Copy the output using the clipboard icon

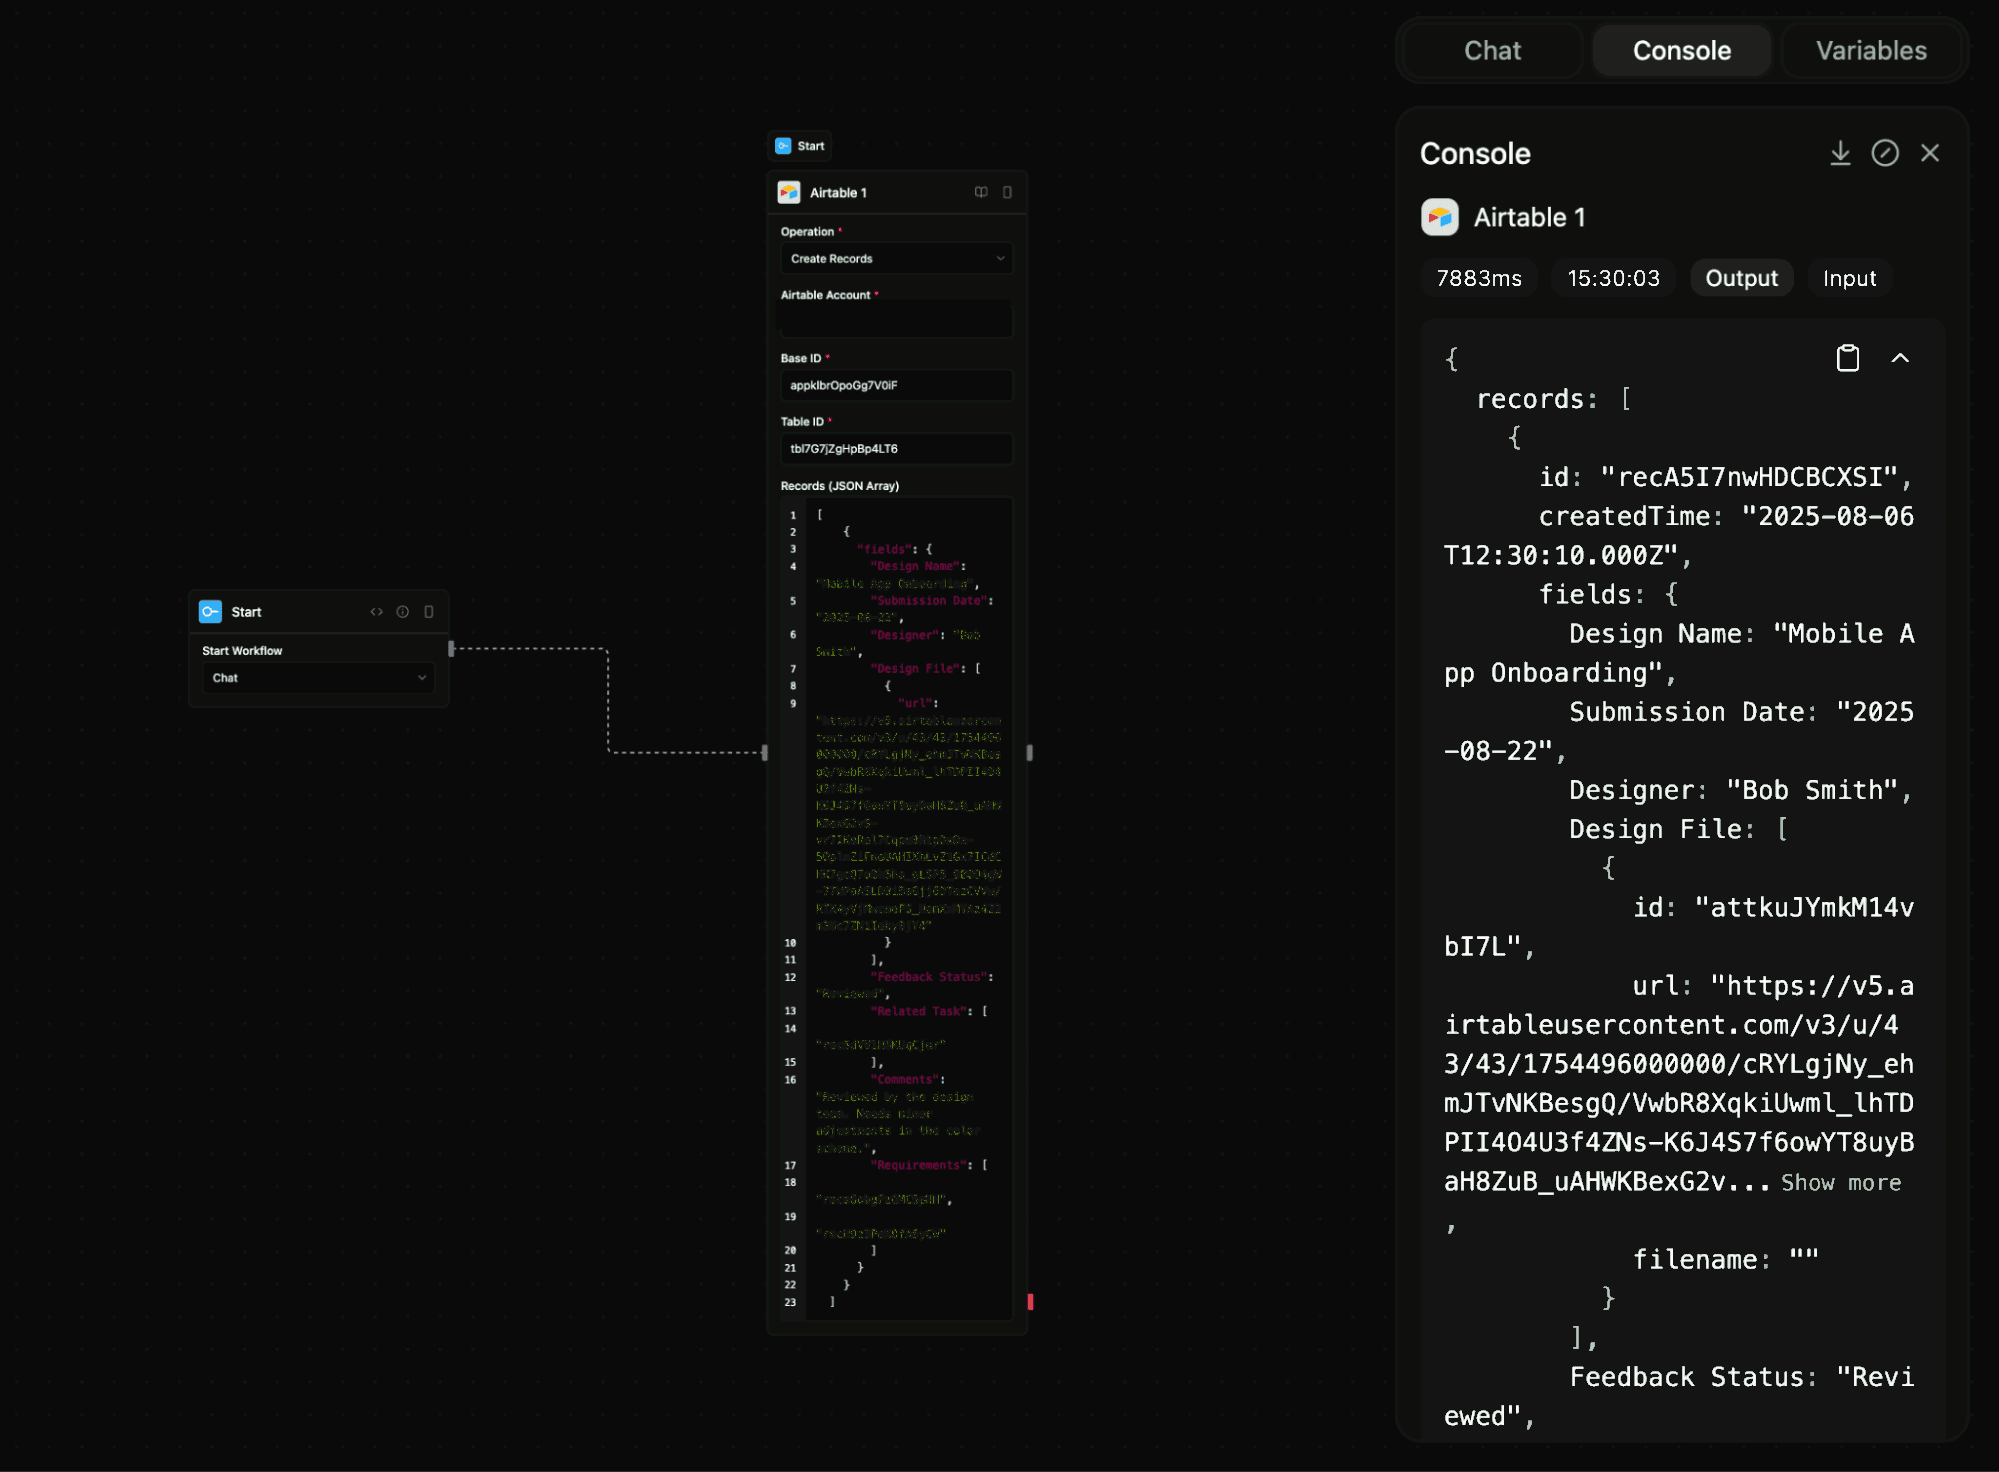point(1848,358)
